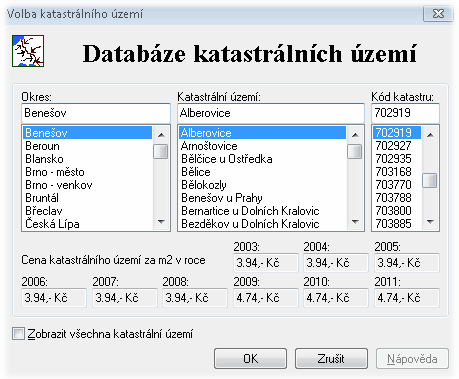459x379 pixels.
Task: Select cadastre code 703800
Action: click(397, 211)
